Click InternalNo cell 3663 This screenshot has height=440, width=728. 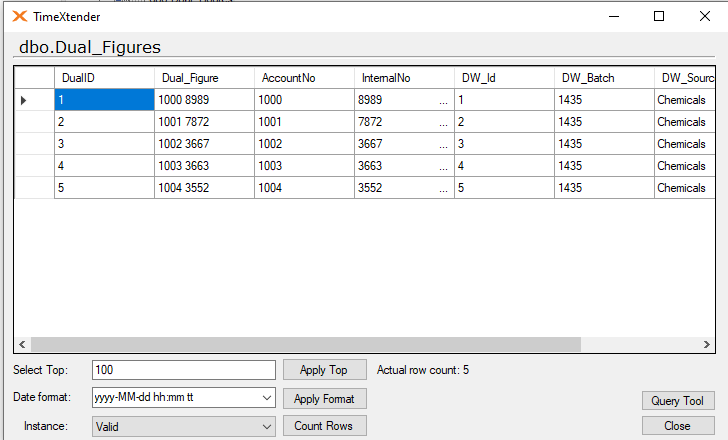pyautogui.click(x=404, y=166)
